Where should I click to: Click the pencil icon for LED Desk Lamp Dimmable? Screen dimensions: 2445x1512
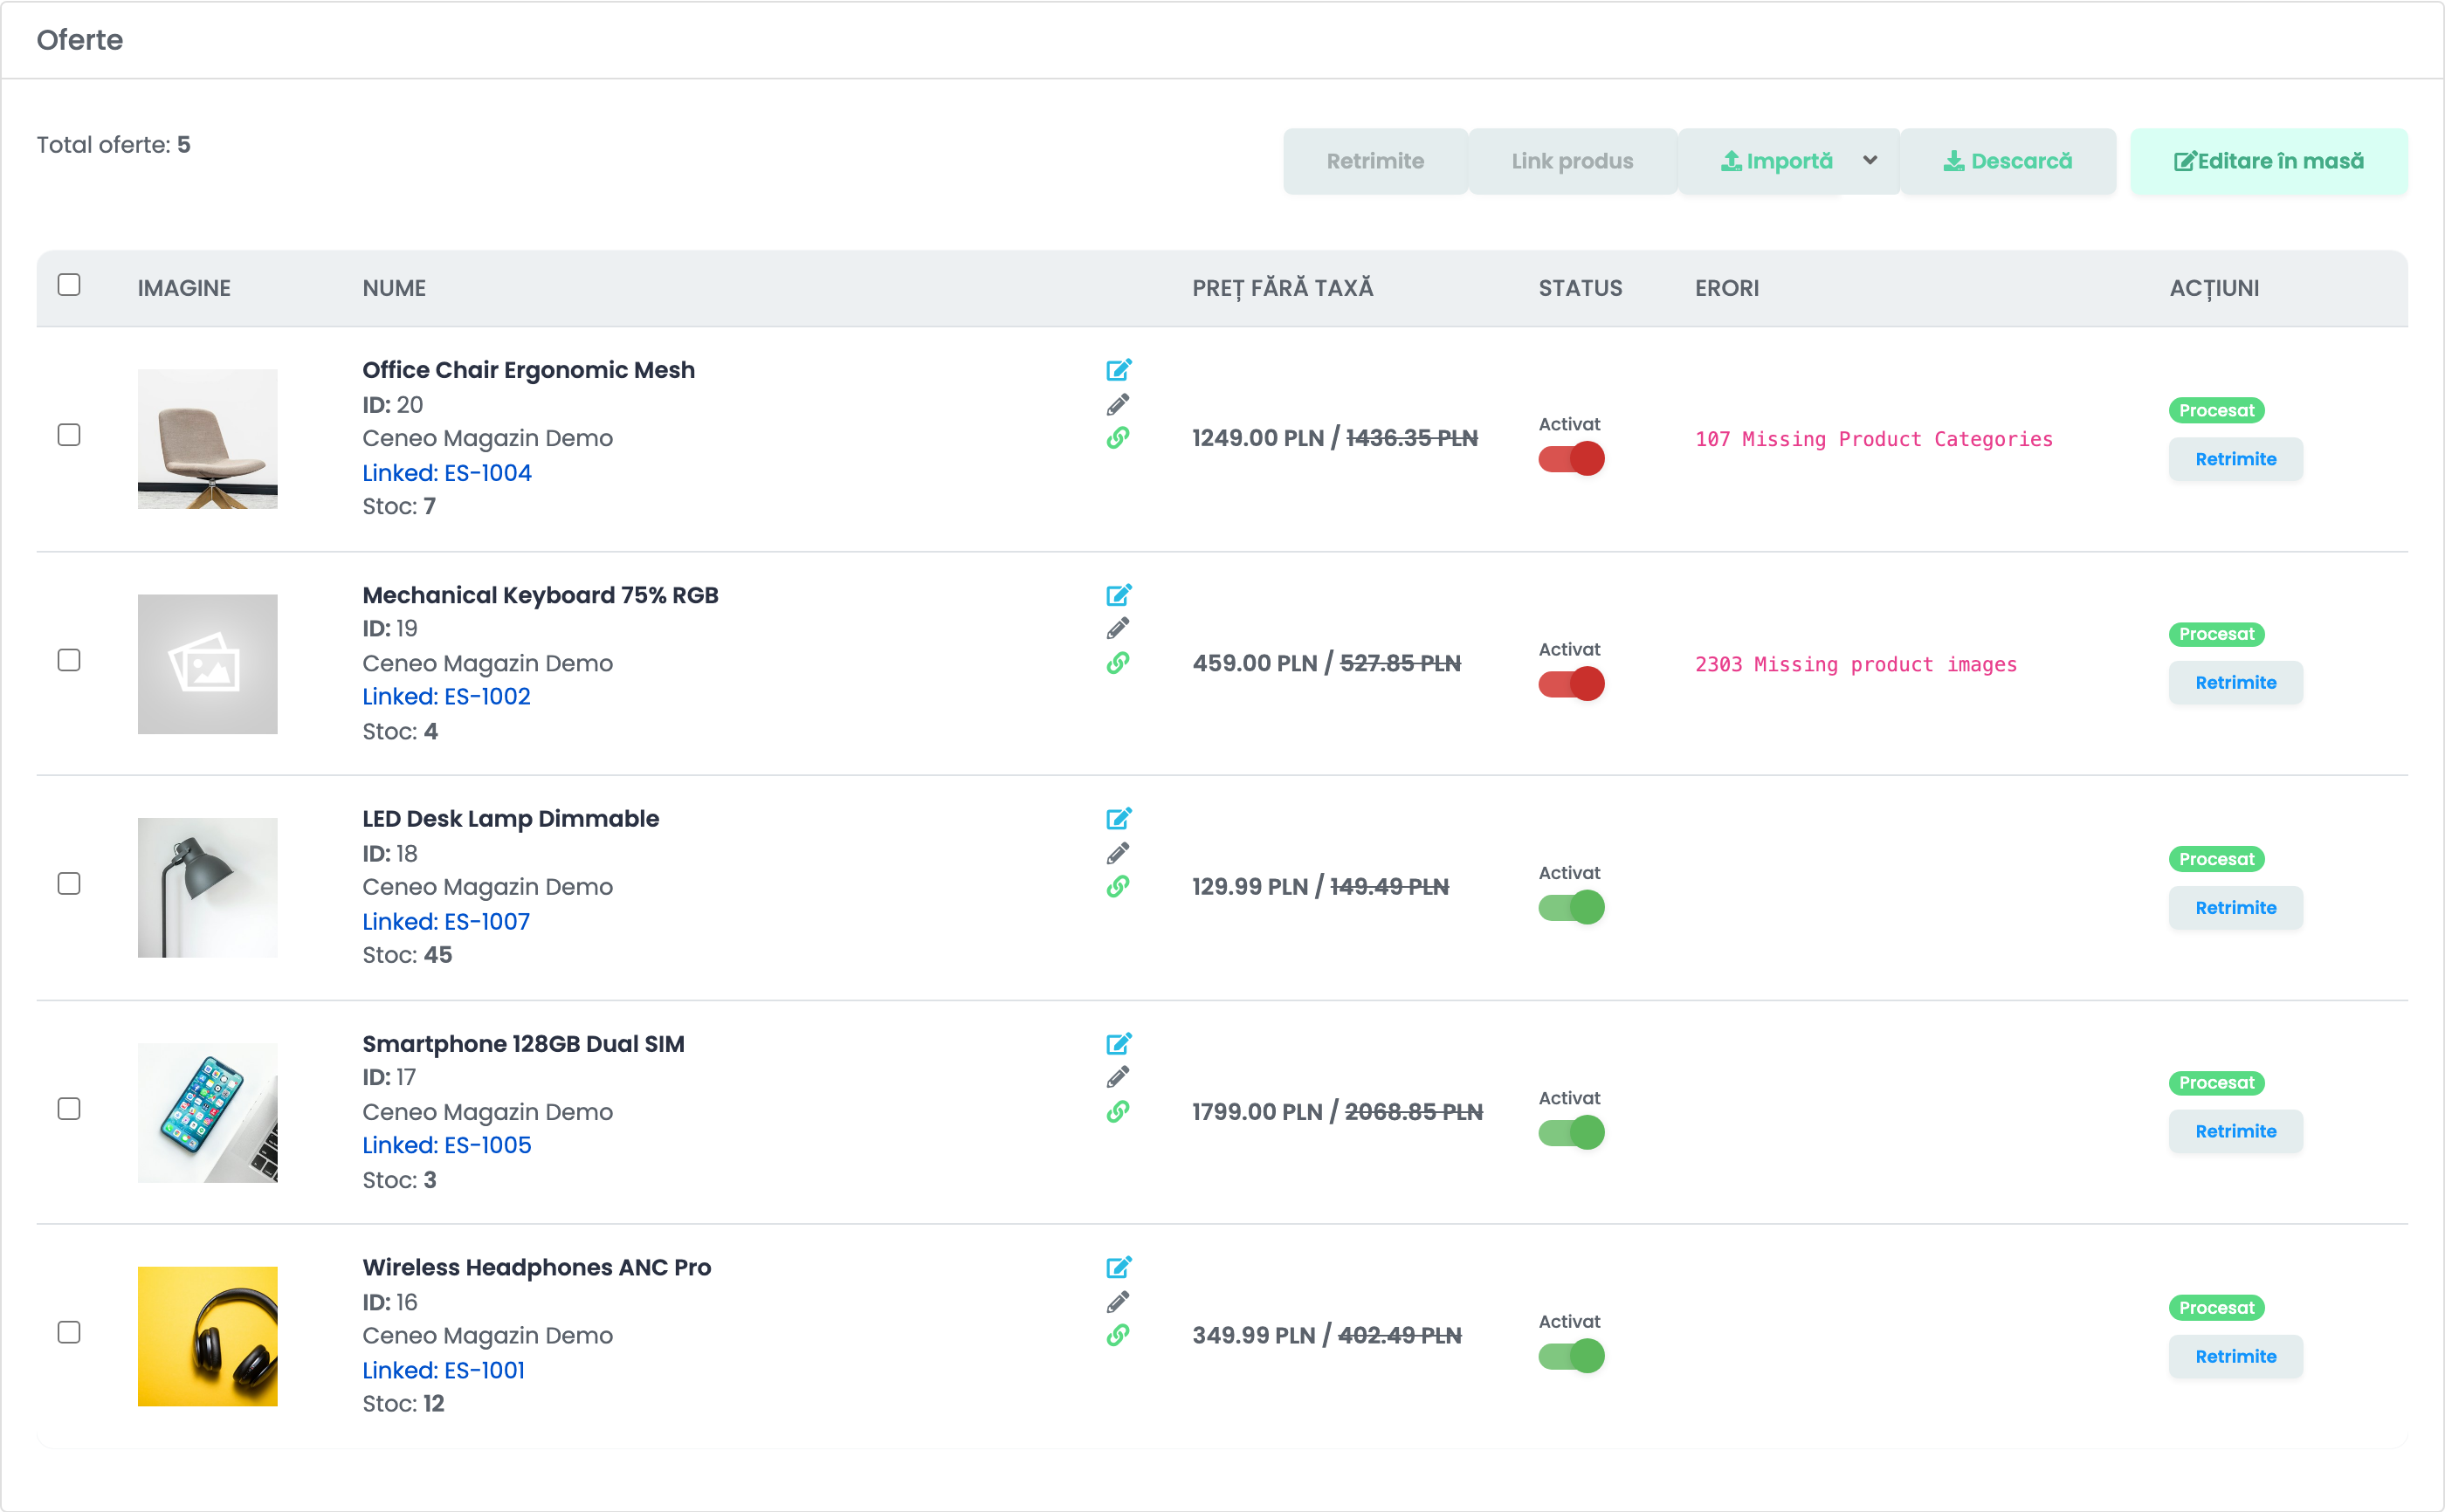coord(1118,853)
